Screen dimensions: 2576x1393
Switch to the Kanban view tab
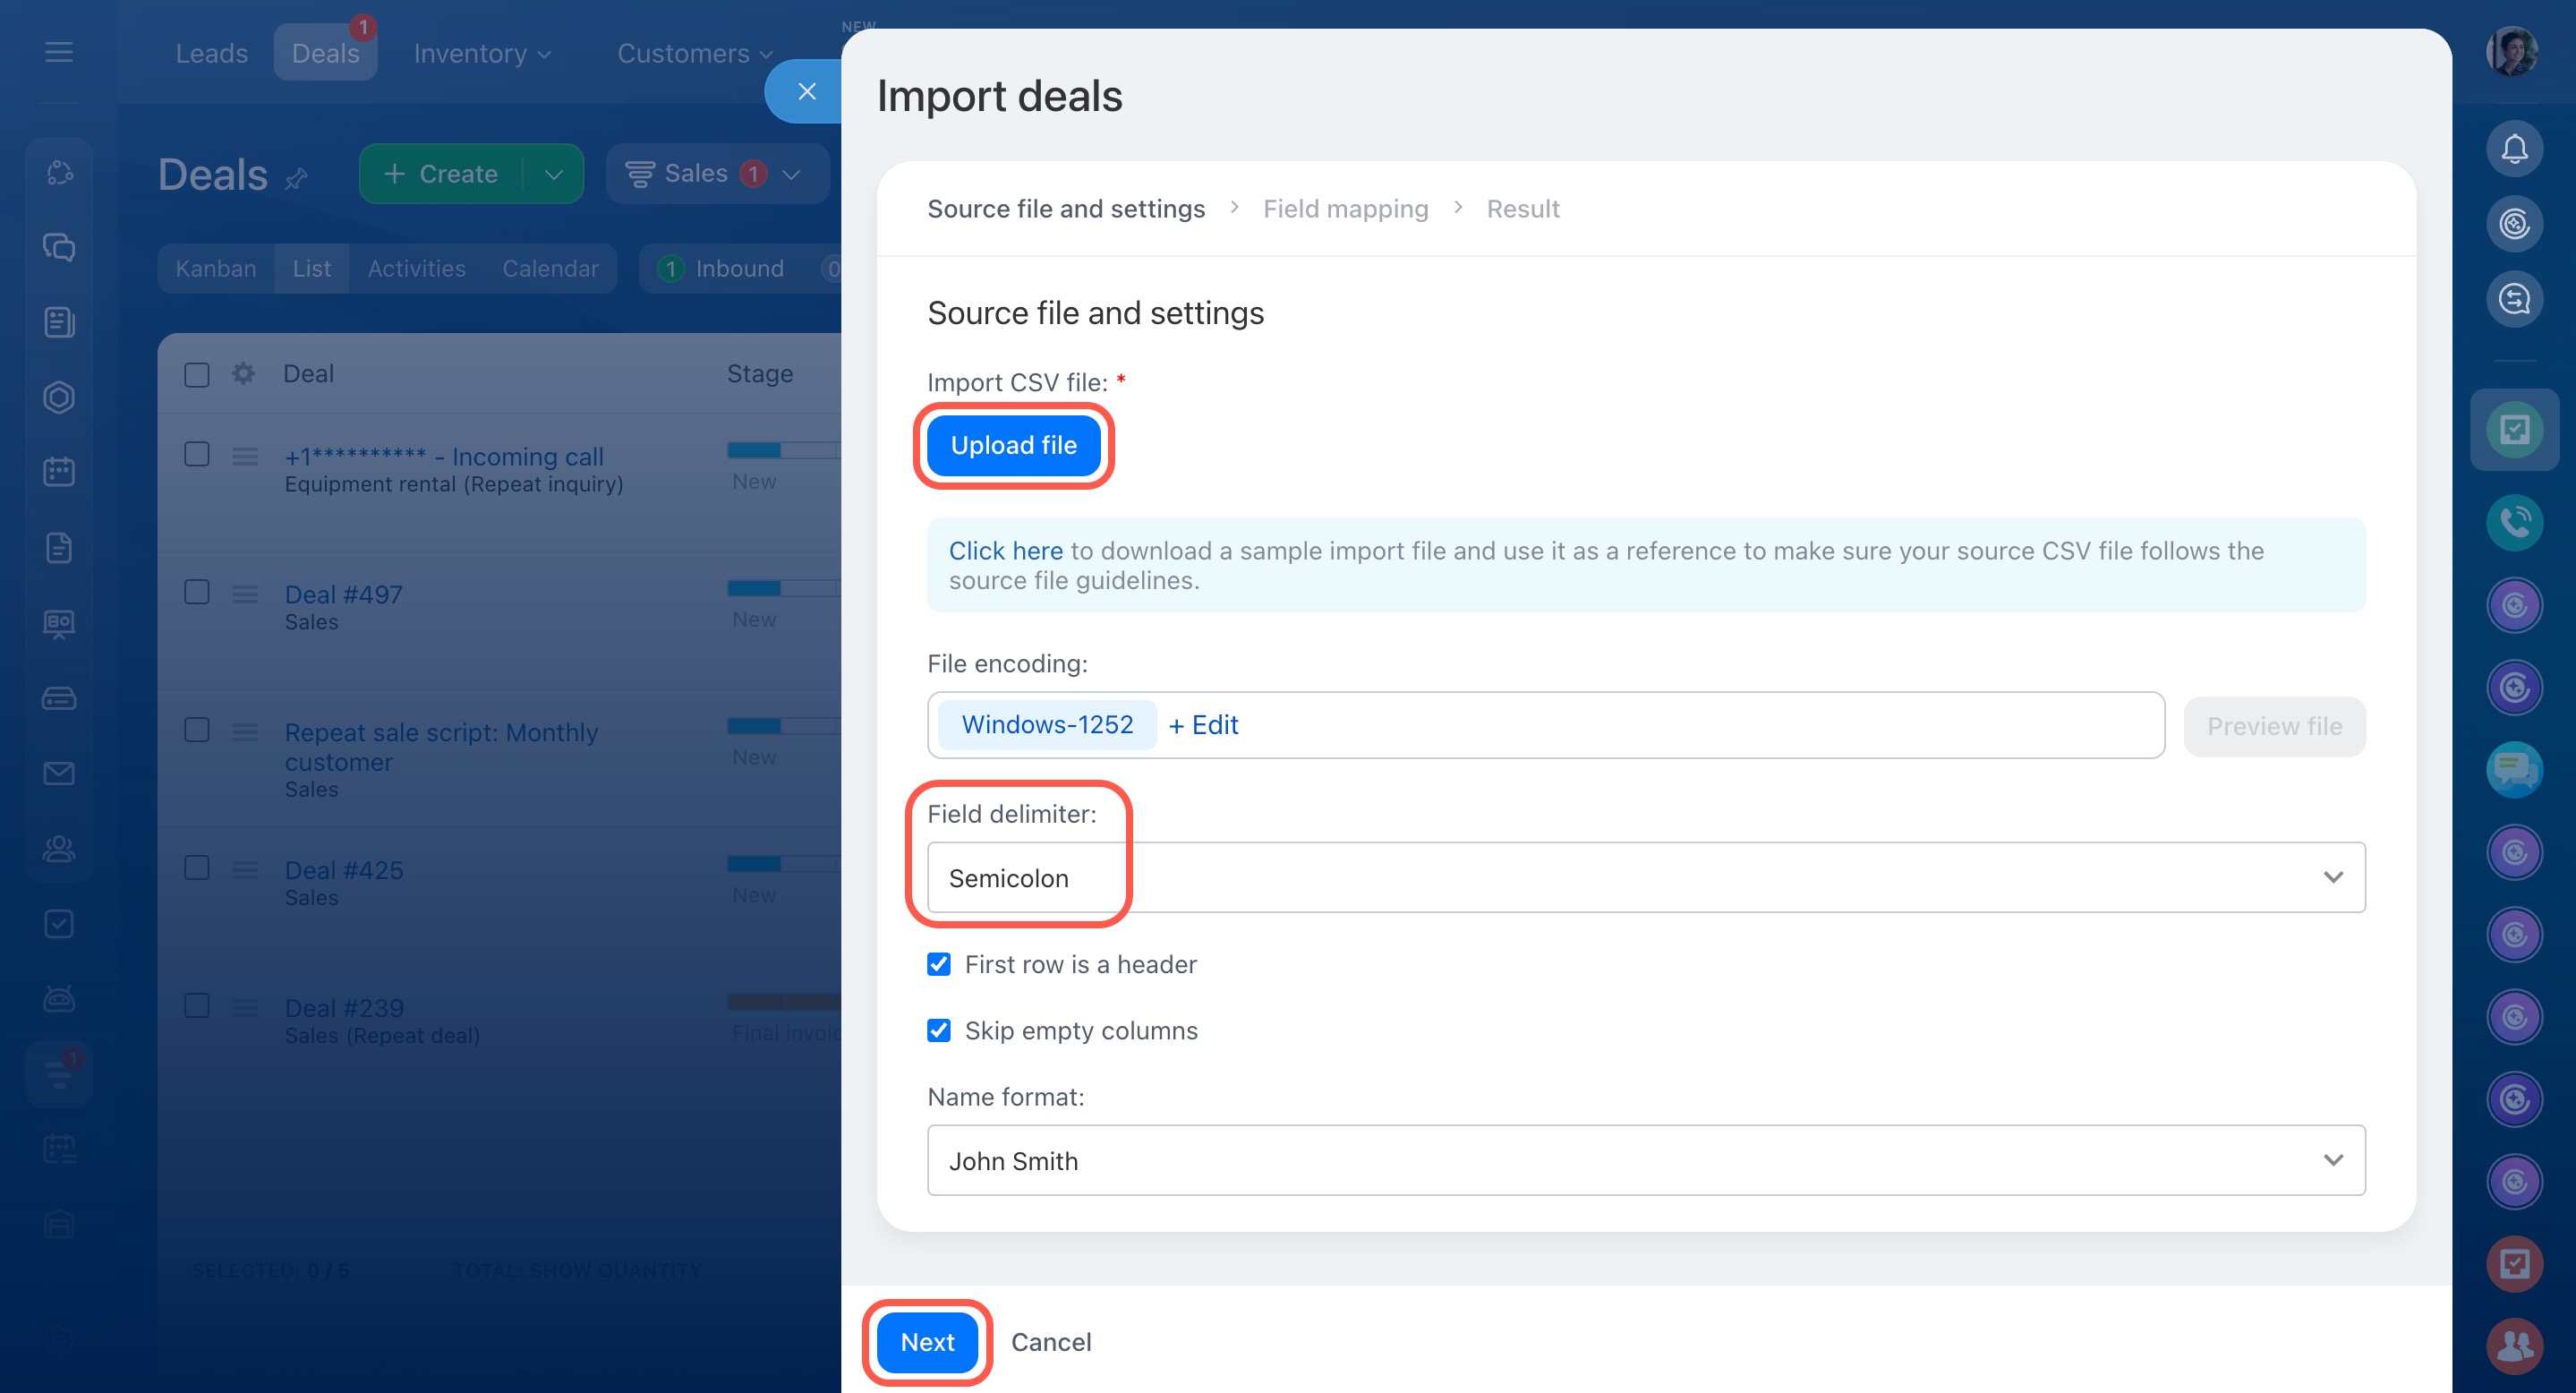pos(215,268)
